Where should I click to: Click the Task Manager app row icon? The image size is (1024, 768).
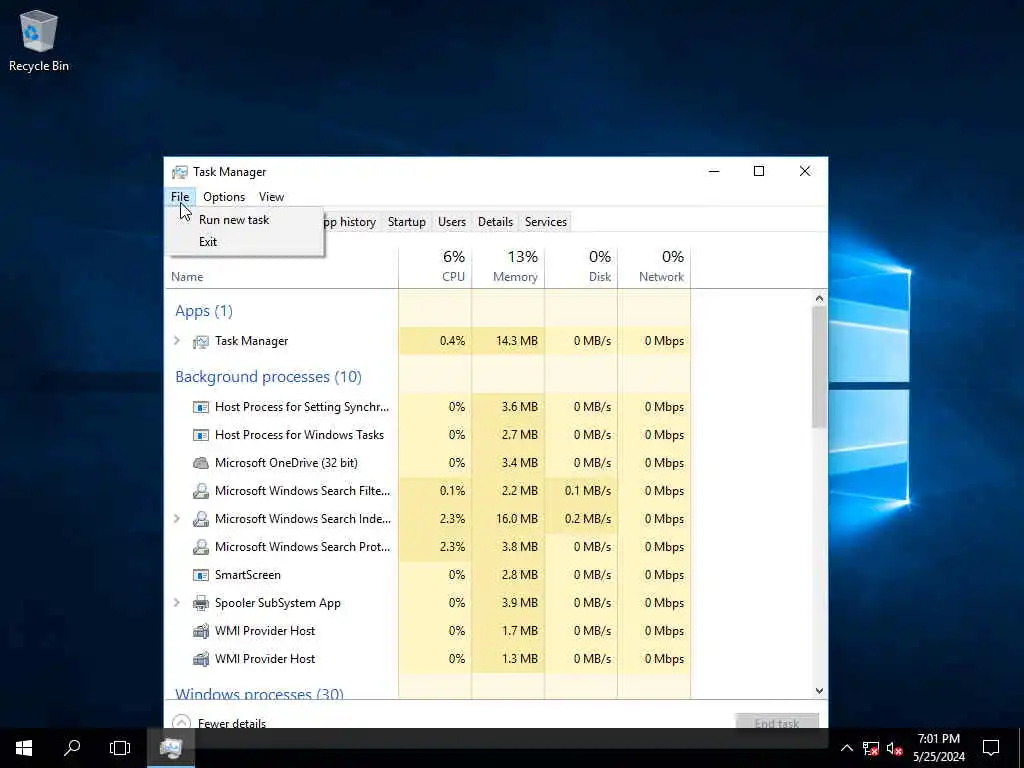pyautogui.click(x=200, y=341)
